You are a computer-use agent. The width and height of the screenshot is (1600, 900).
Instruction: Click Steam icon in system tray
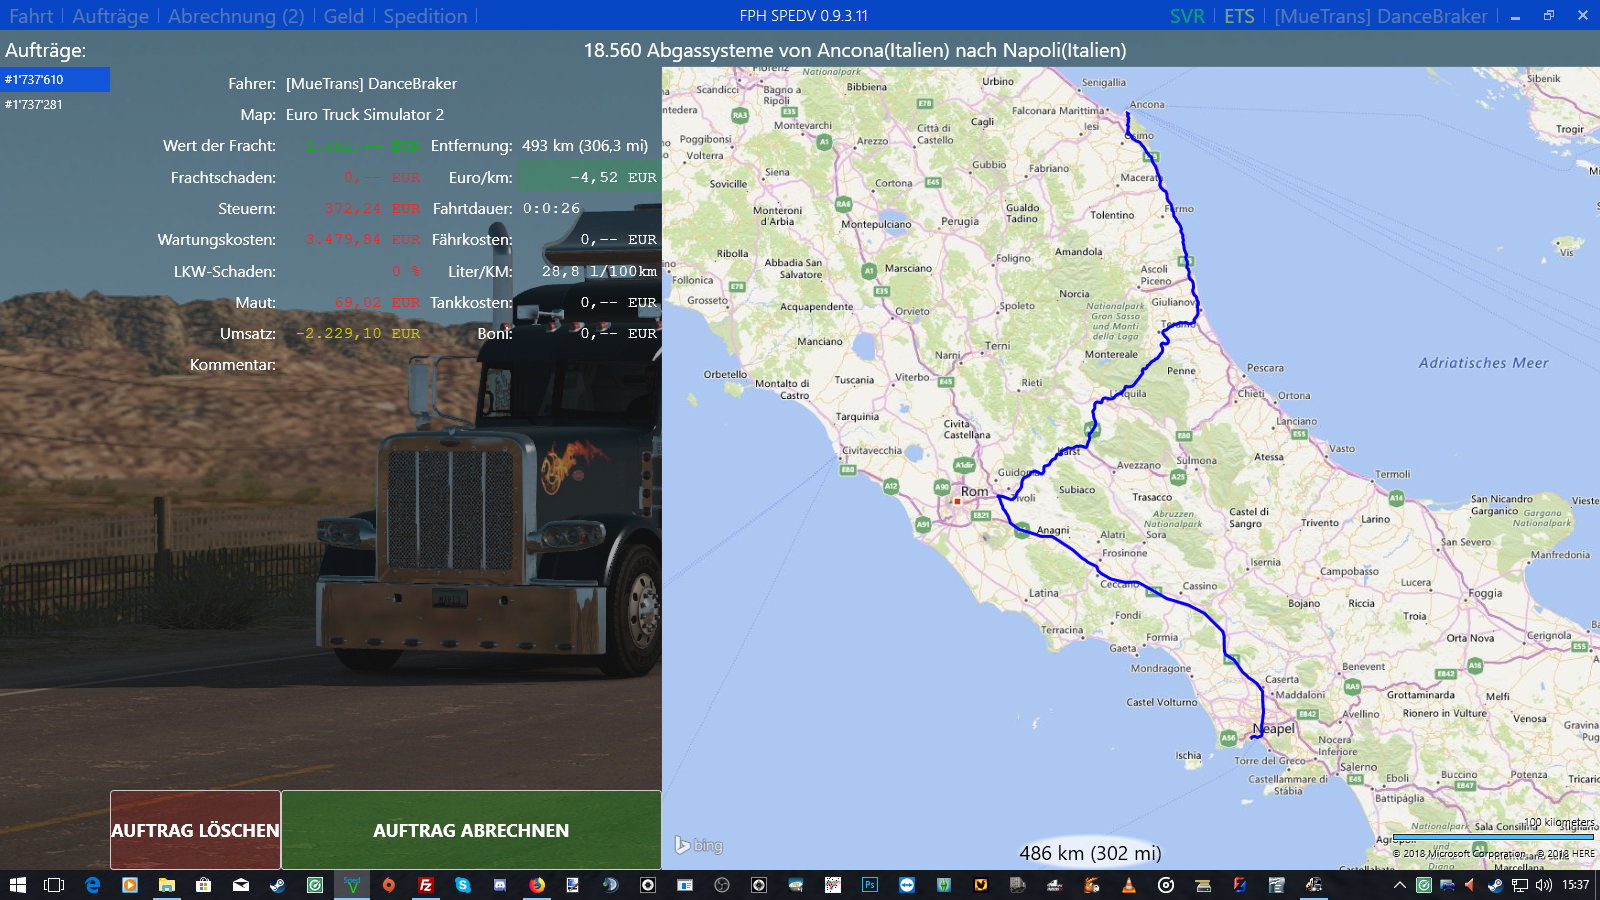coord(1495,885)
